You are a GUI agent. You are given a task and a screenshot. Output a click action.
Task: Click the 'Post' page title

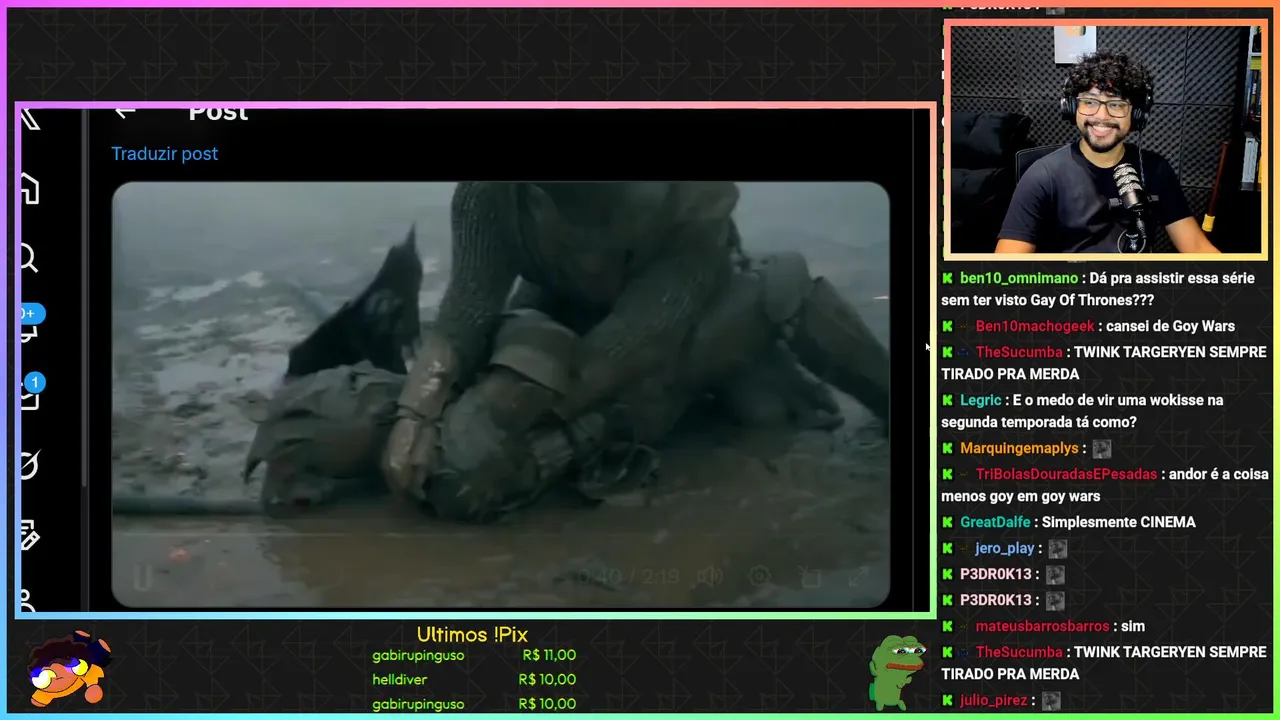[218, 112]
